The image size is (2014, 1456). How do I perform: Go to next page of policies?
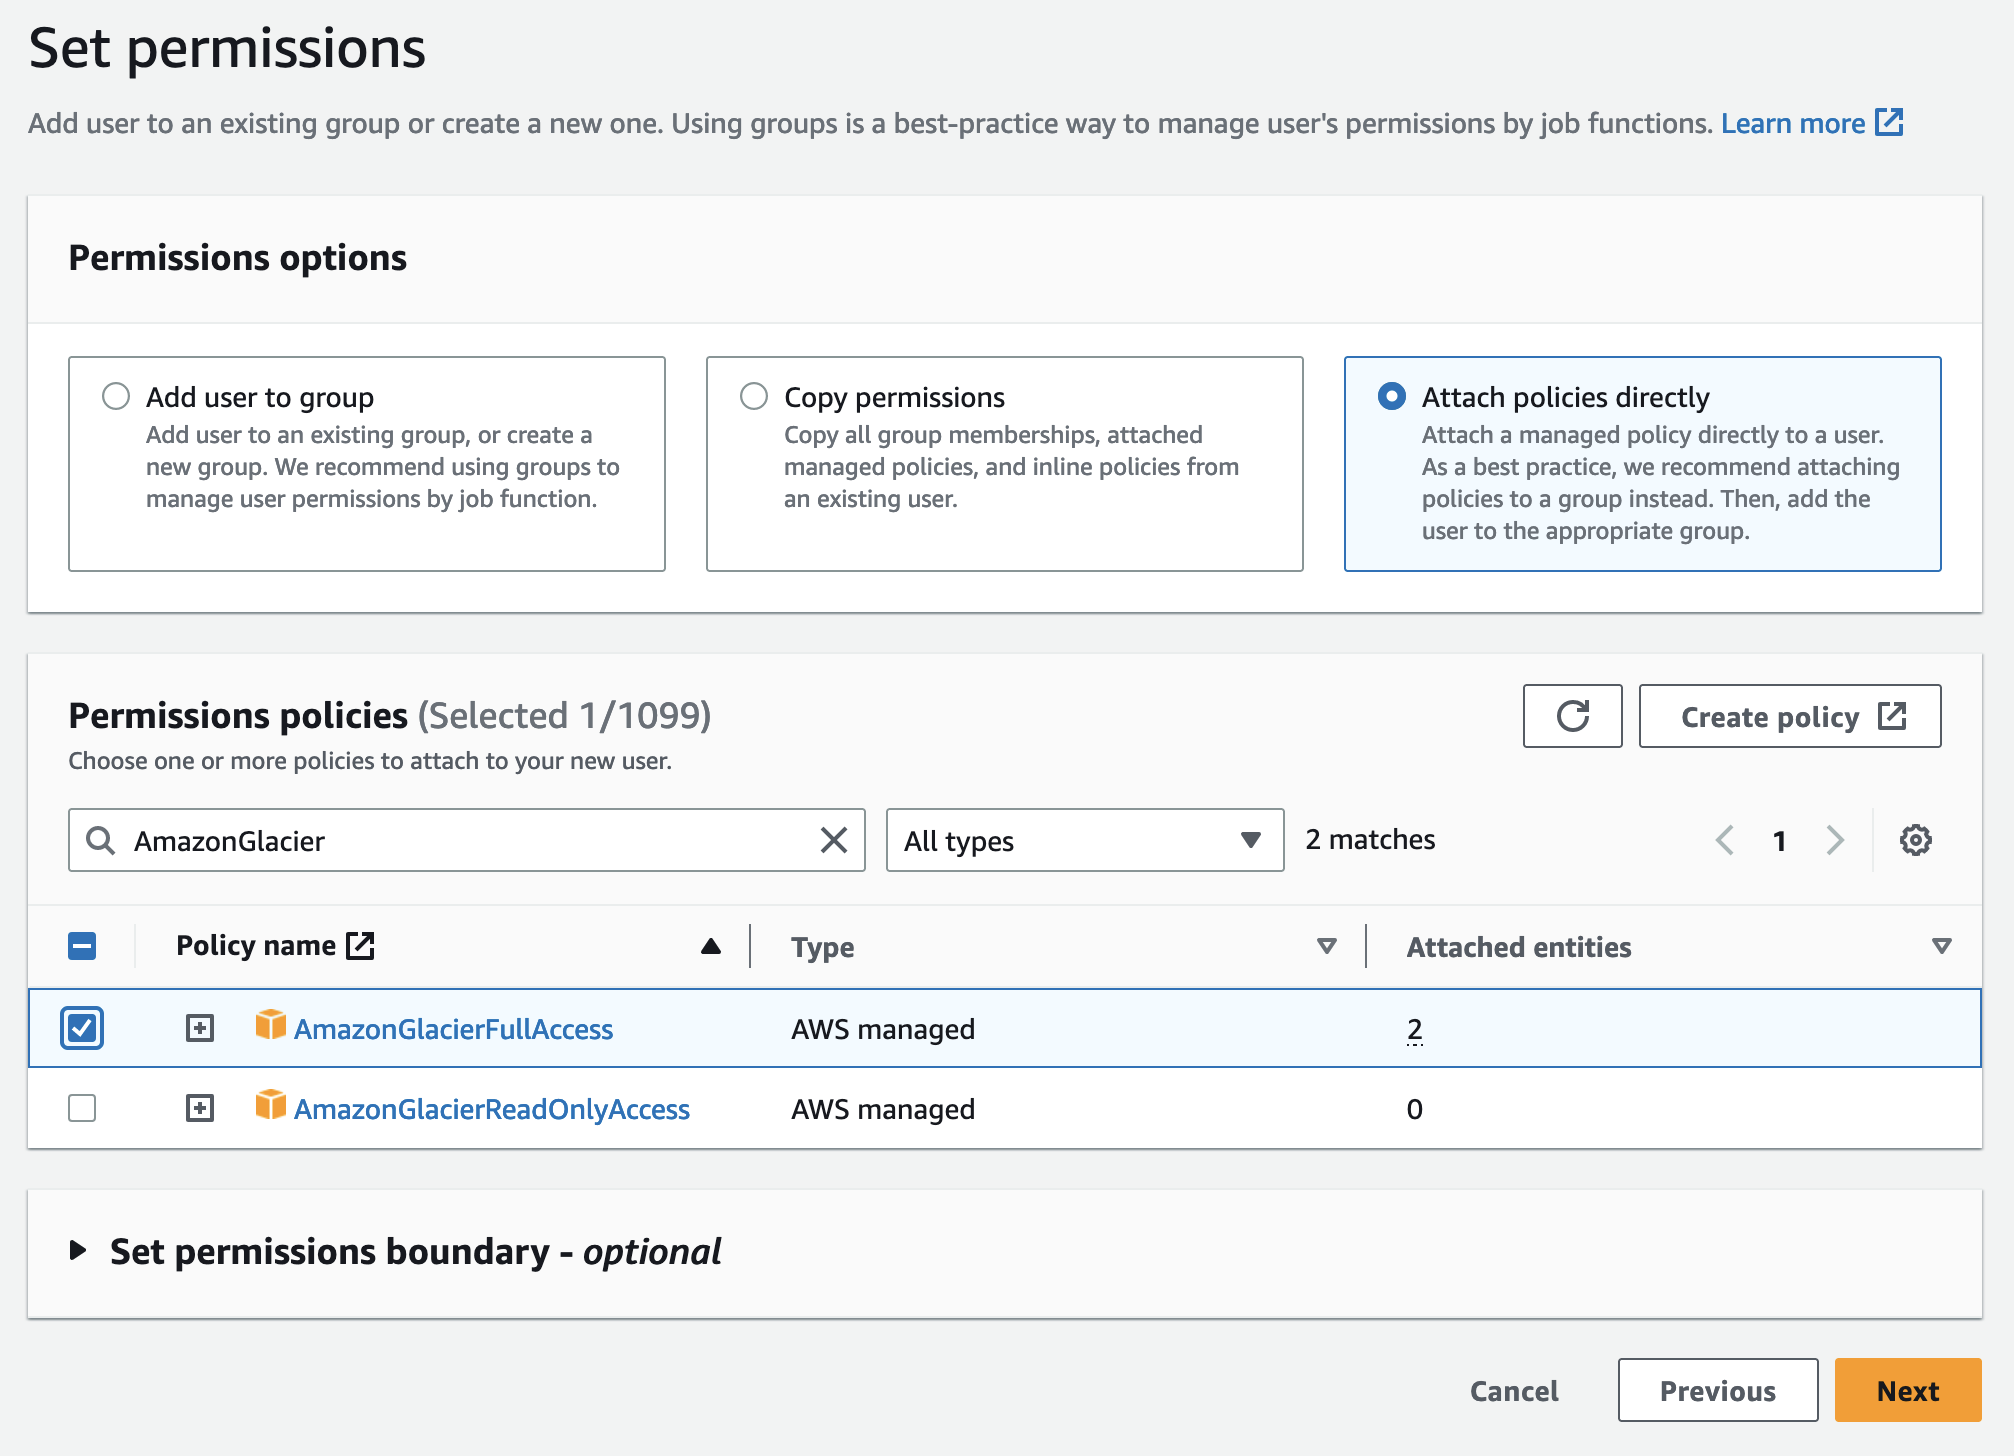tap(1835, 840)
